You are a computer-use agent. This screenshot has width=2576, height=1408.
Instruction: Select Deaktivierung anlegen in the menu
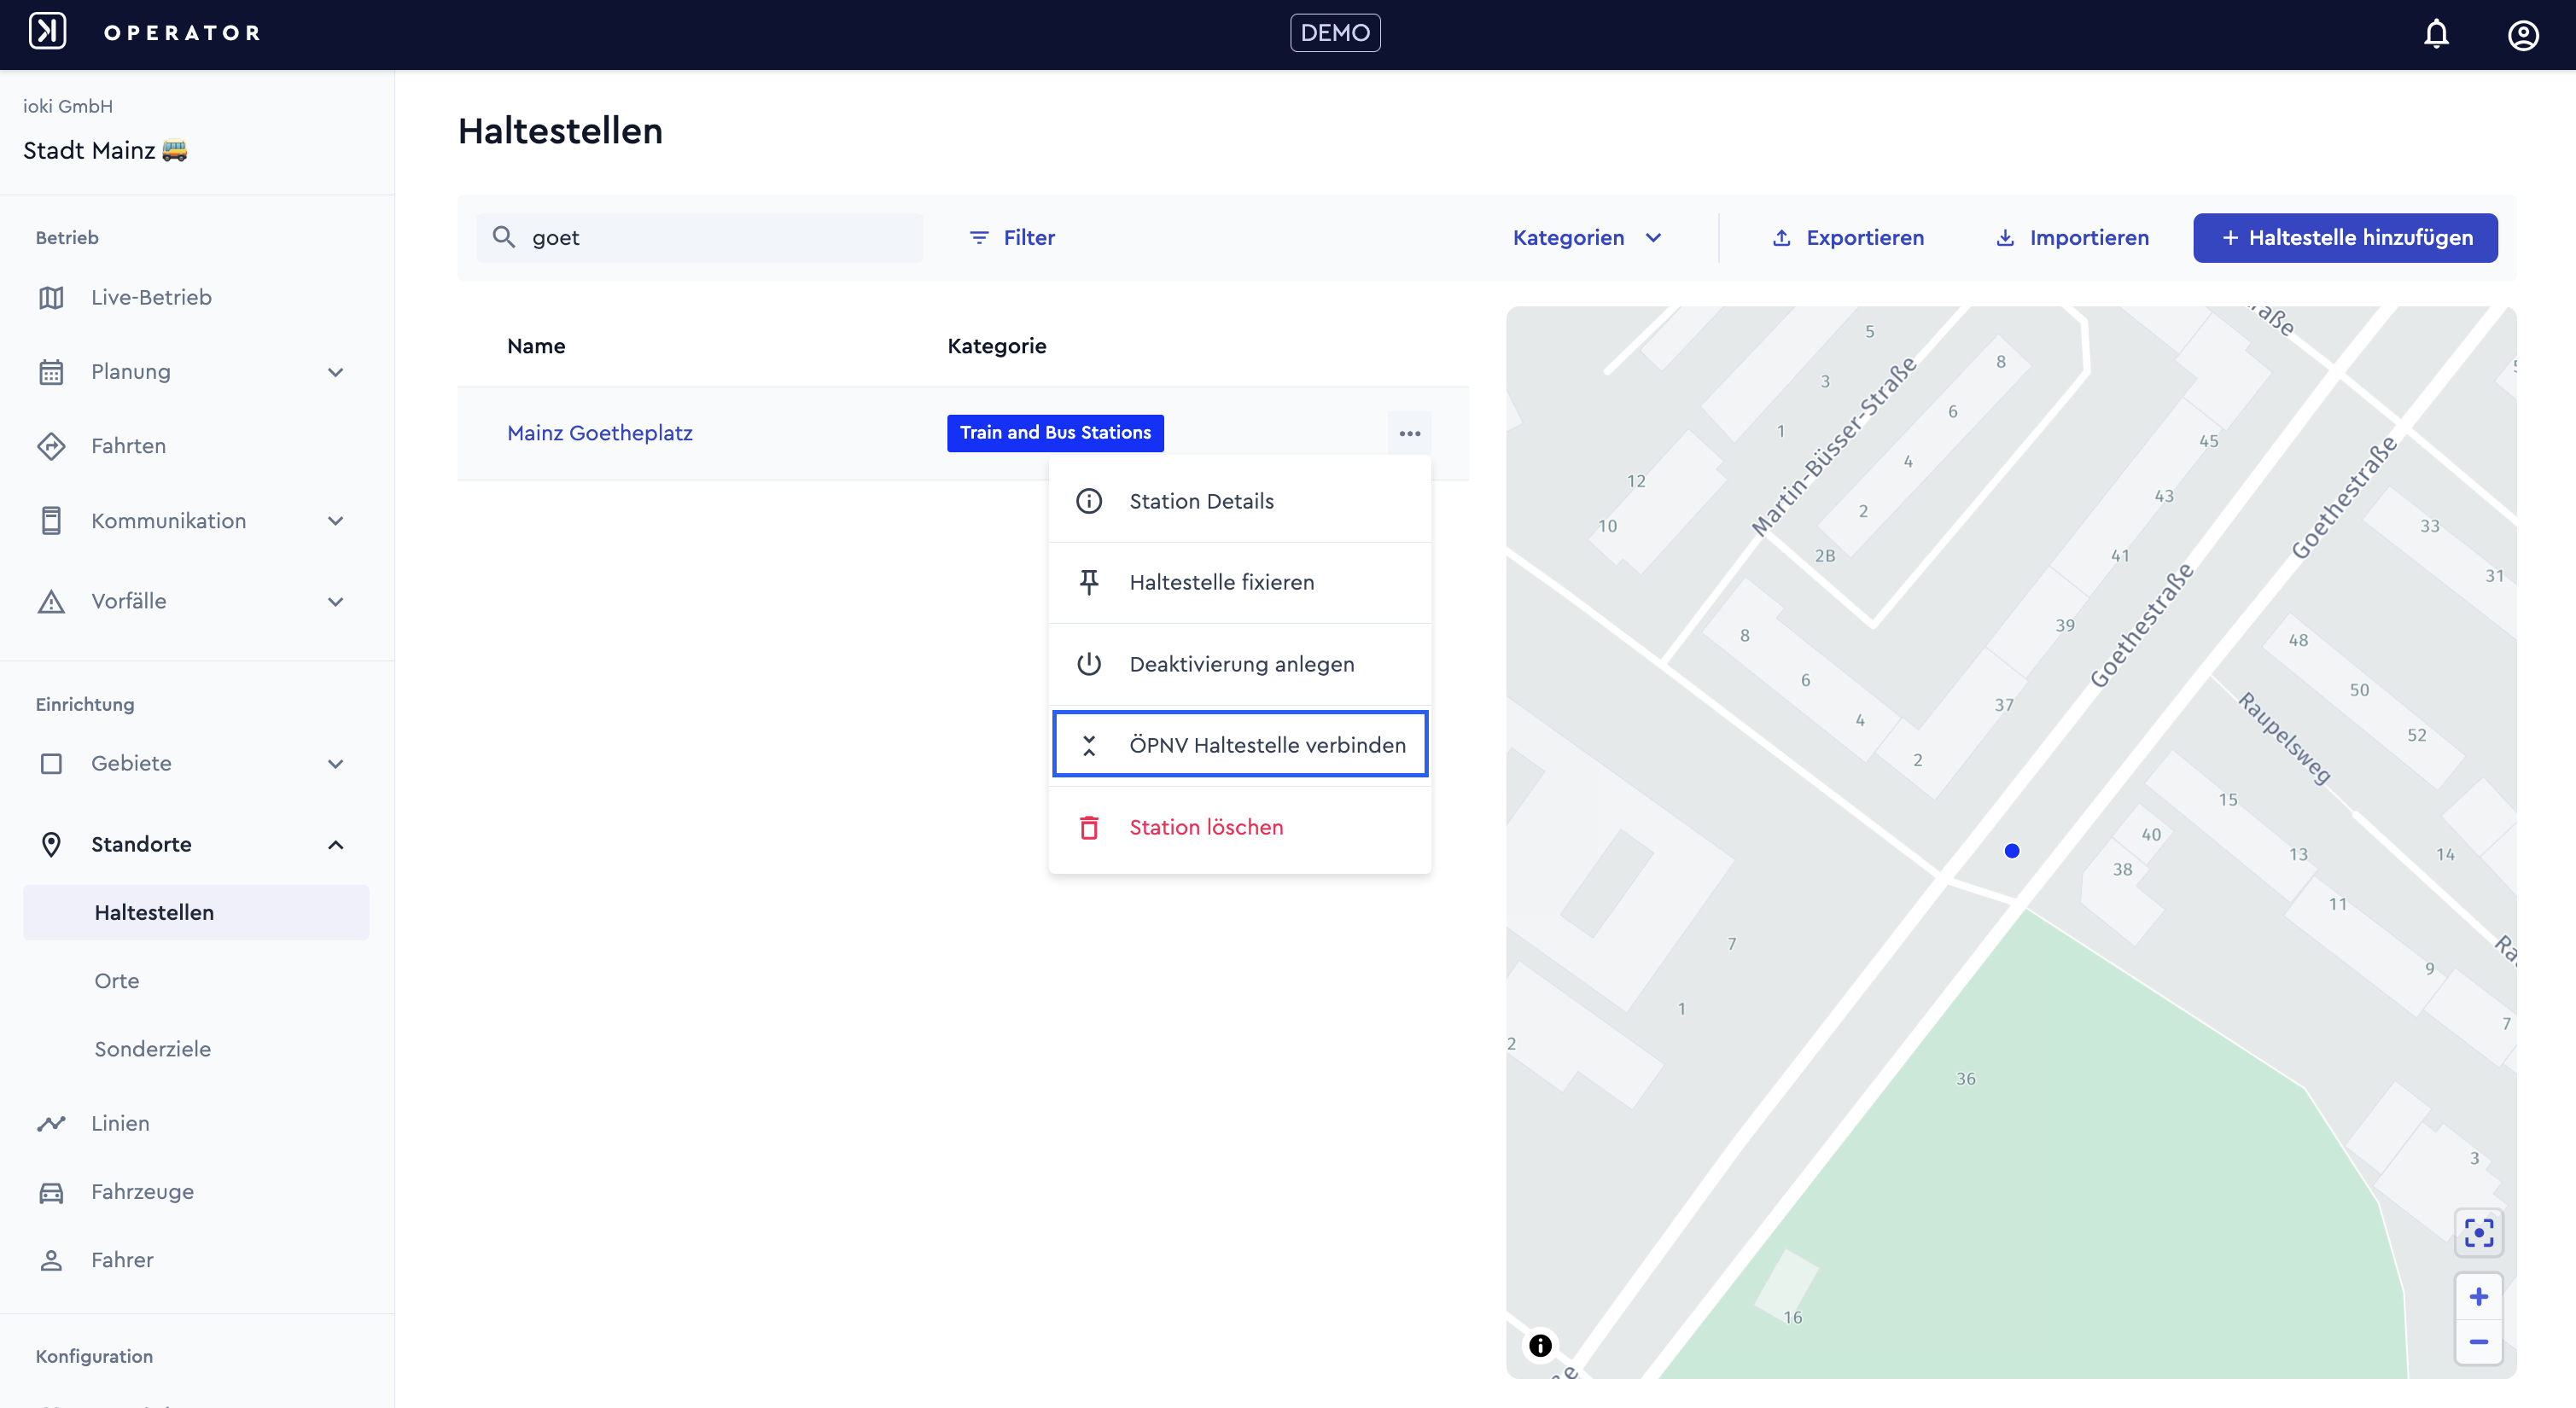pos(1240,664)
